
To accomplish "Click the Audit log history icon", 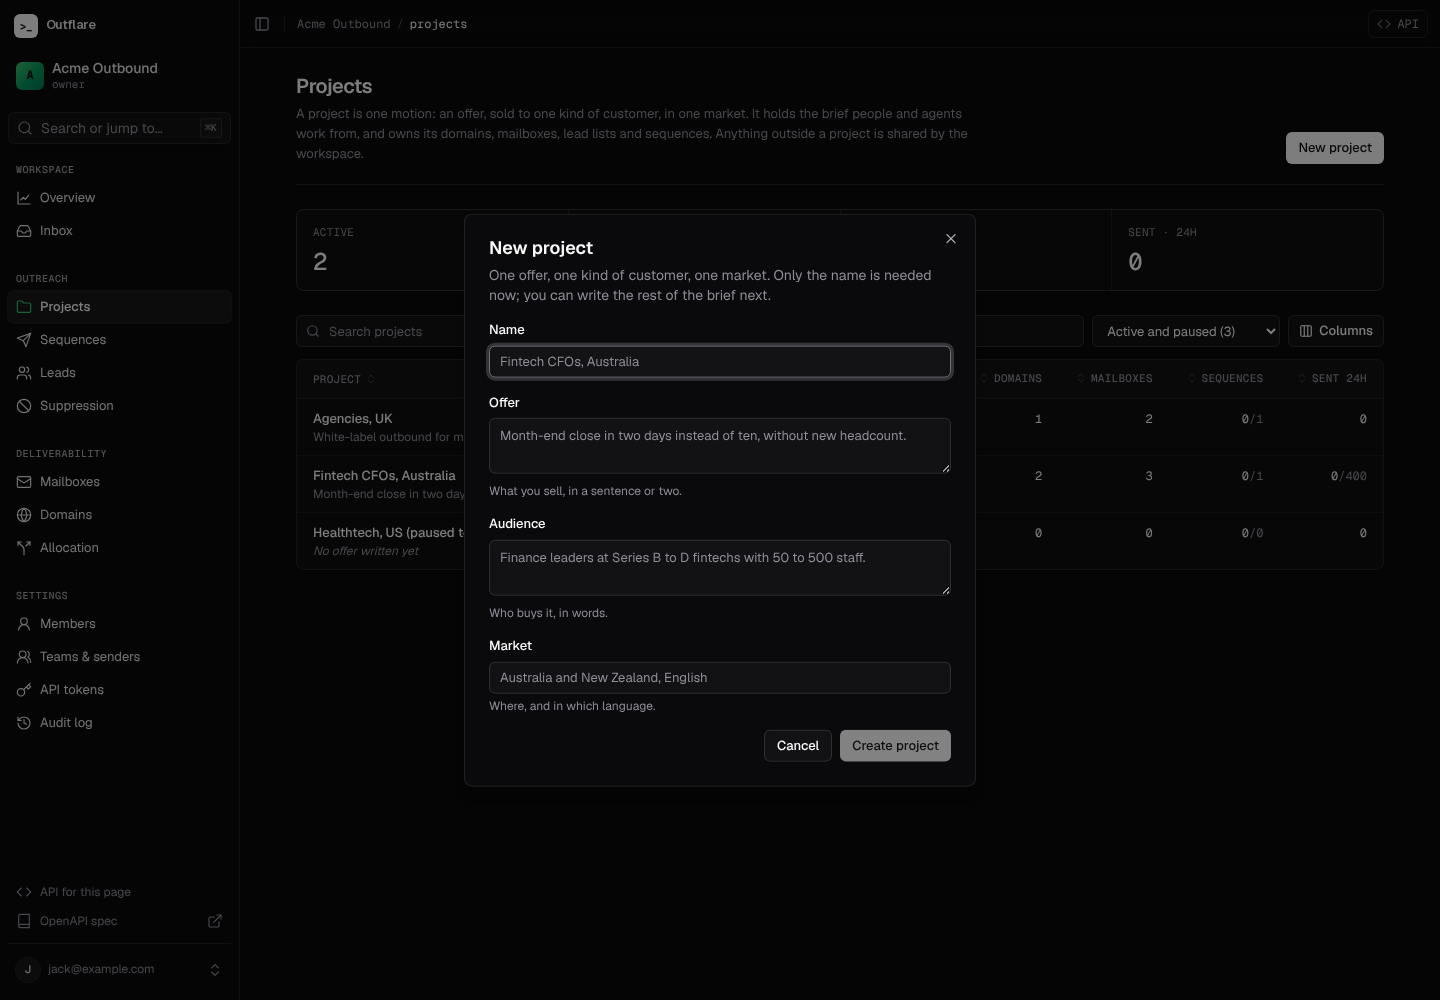I will point(24,723).
